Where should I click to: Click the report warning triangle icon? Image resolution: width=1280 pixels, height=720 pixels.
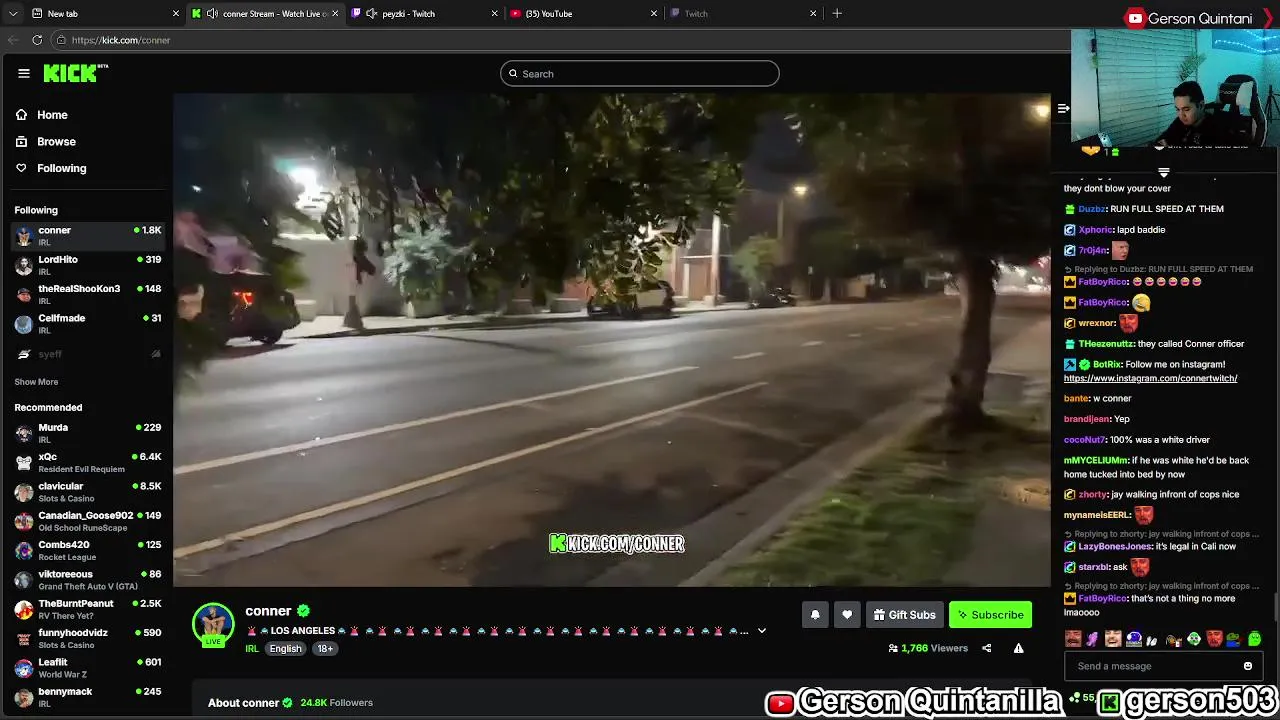(1018, 648)
